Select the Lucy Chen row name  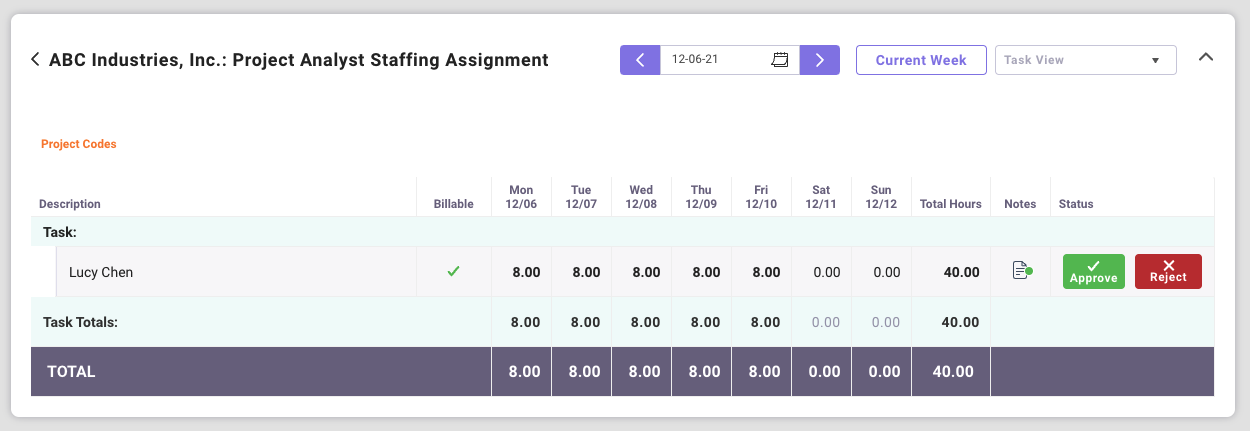pos(101,272)
